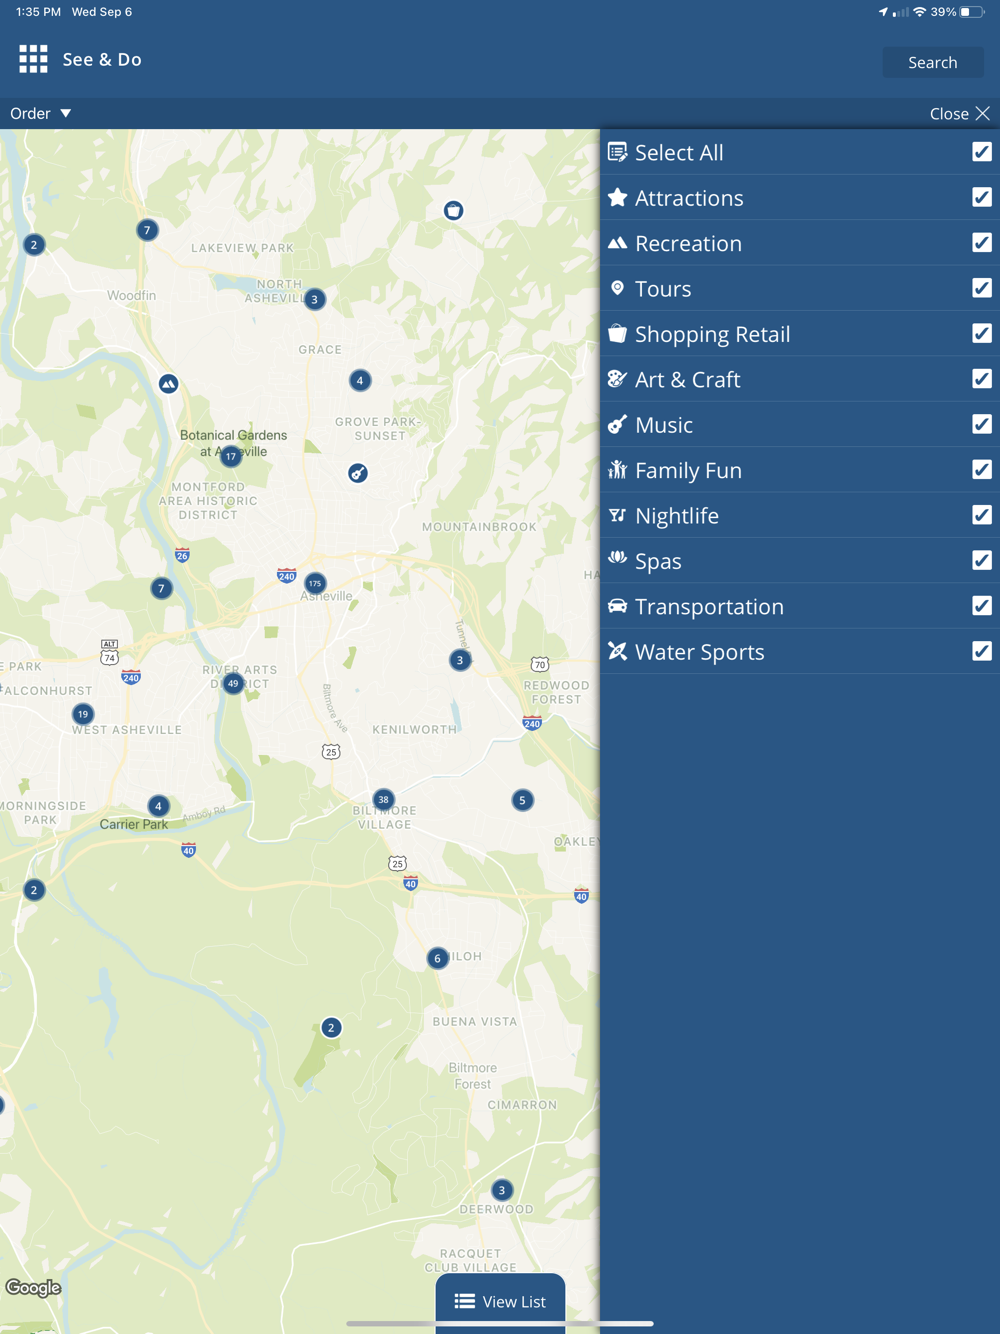Expand the Order dropdown

[x=41, y=113]
